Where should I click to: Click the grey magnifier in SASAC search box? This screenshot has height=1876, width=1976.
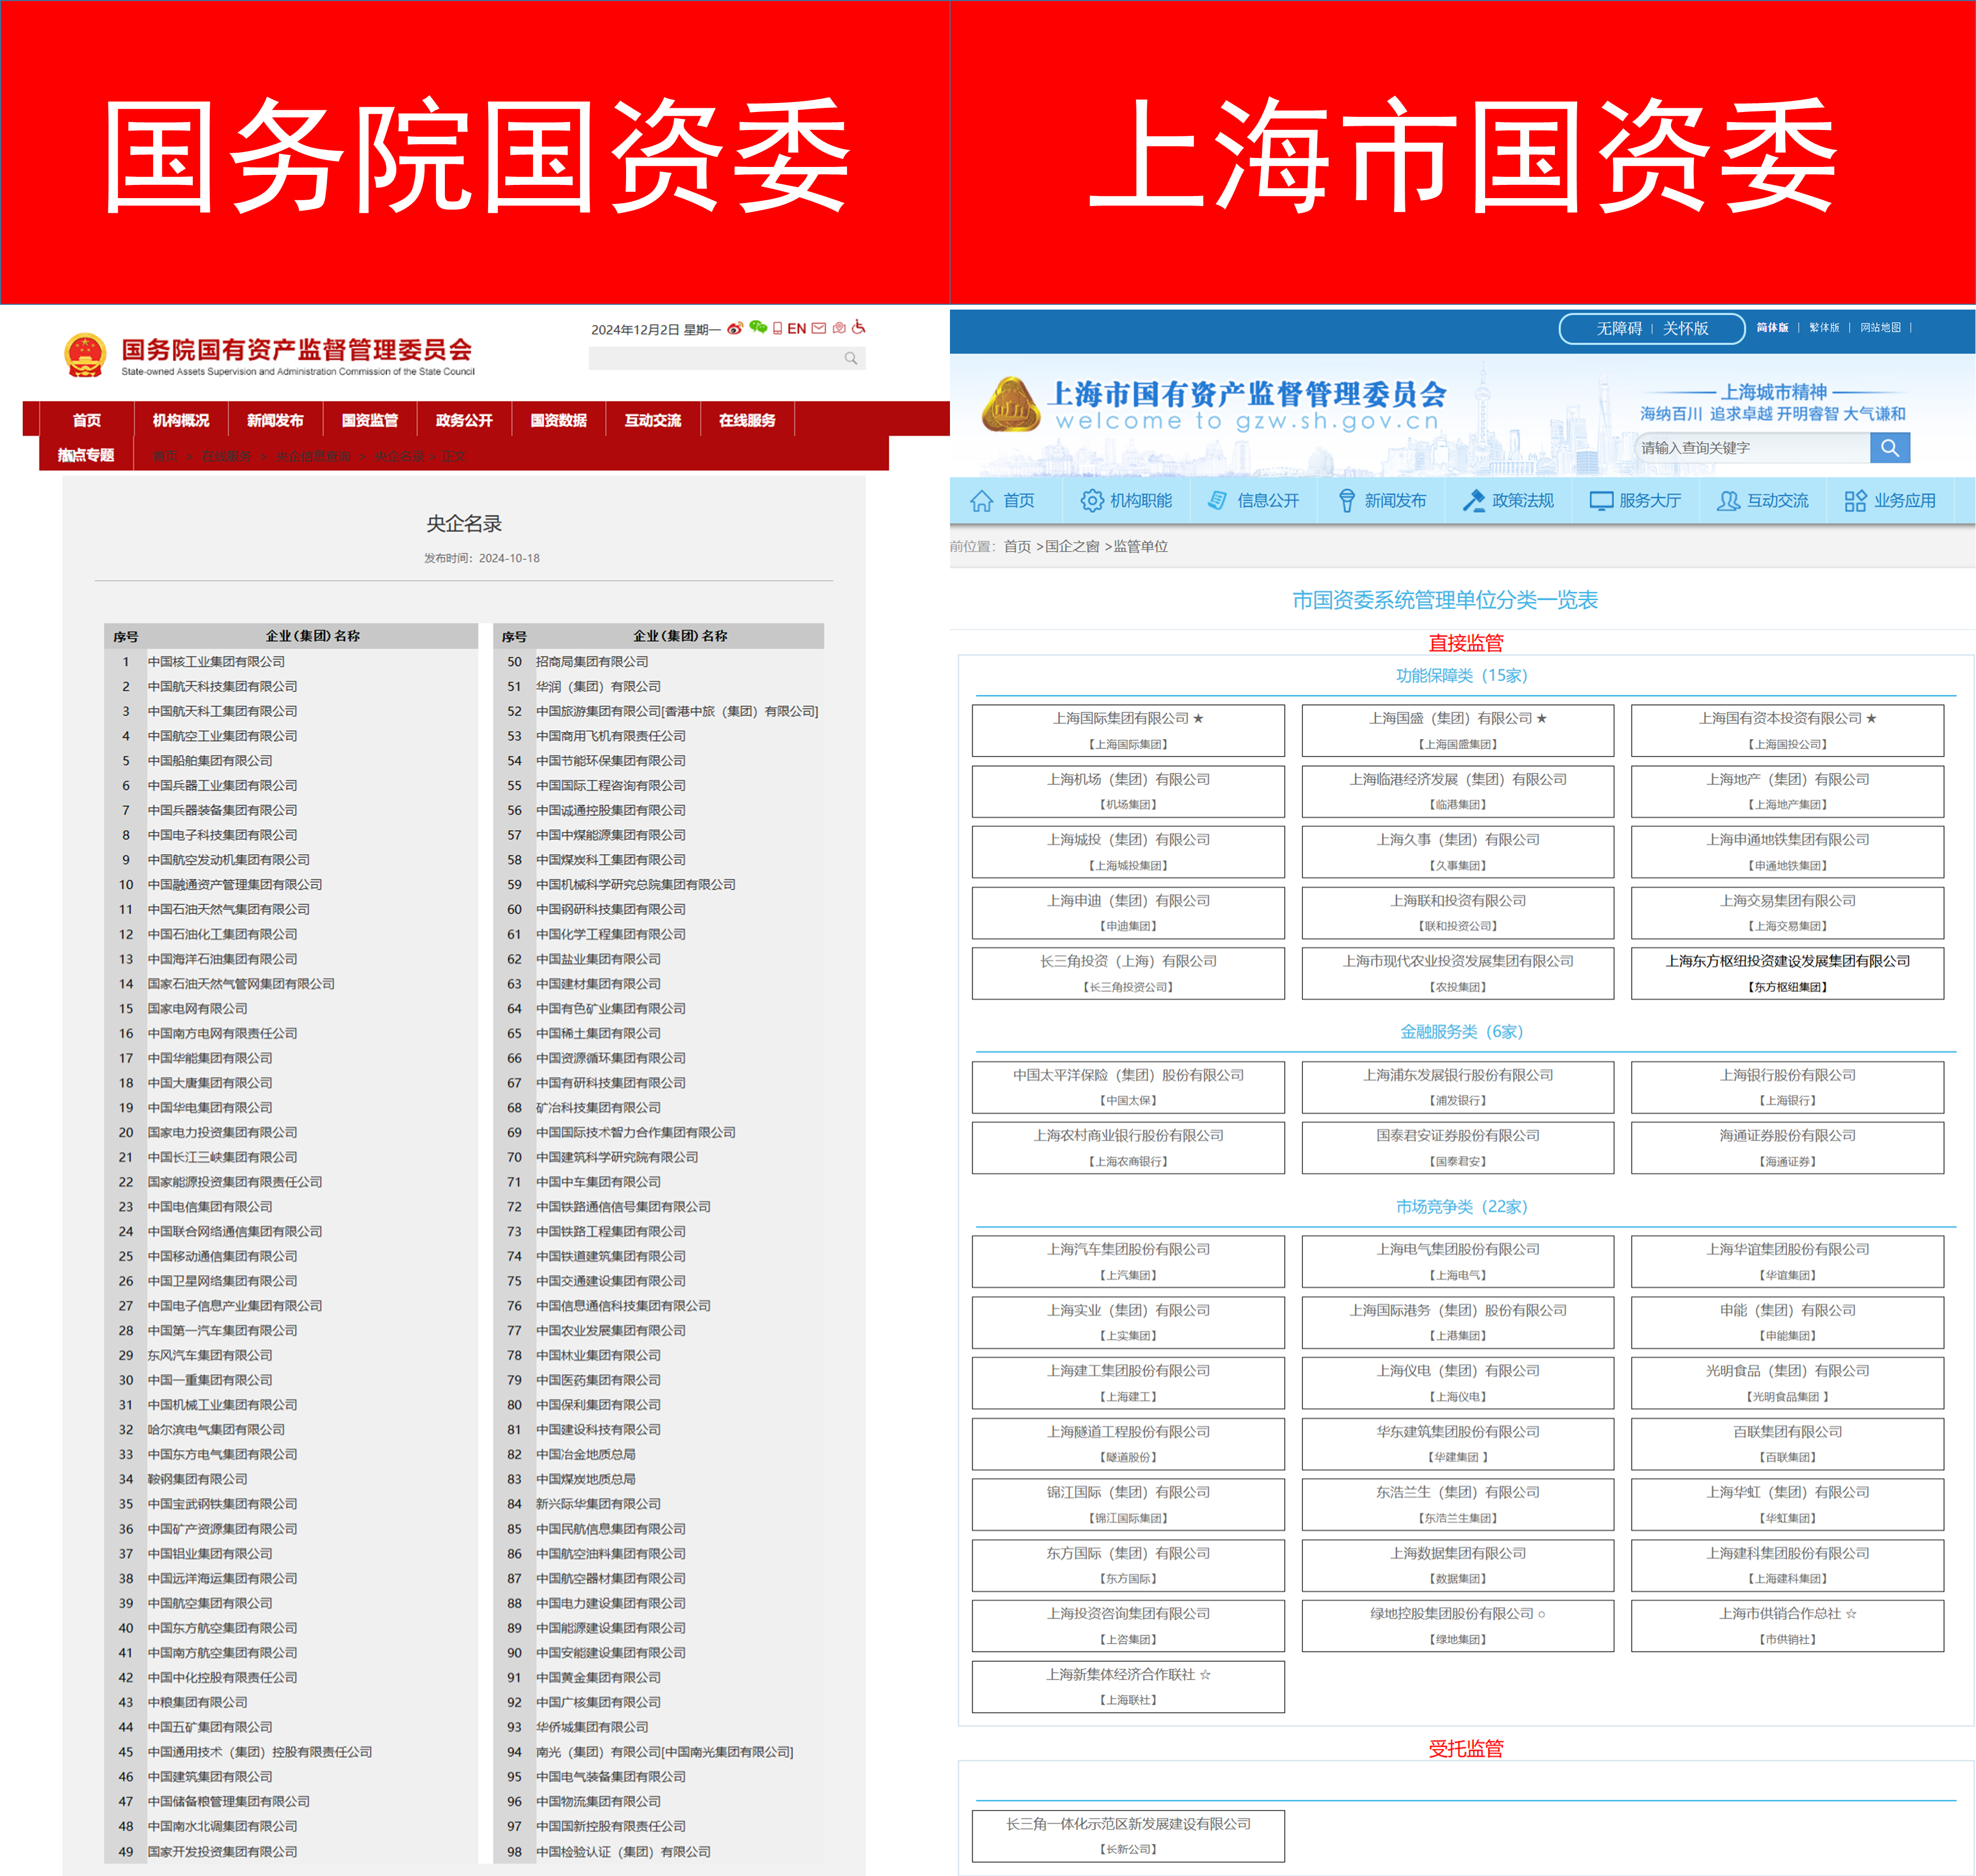(x=851, y=358)
